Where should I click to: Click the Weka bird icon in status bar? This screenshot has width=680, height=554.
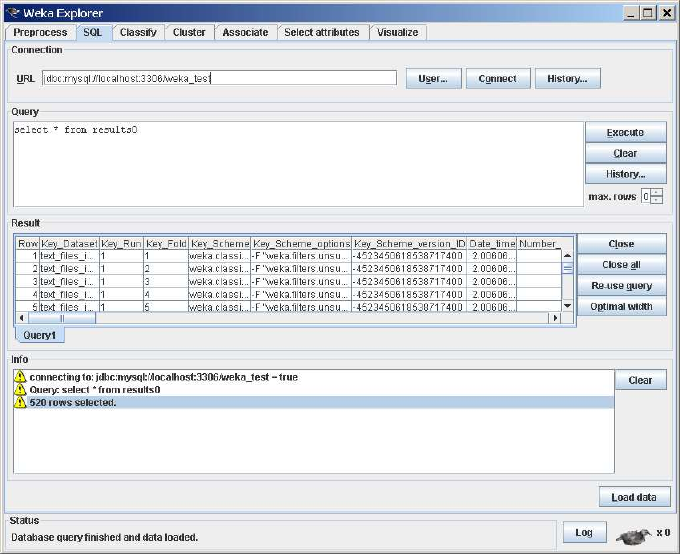(x=634, y=536)
